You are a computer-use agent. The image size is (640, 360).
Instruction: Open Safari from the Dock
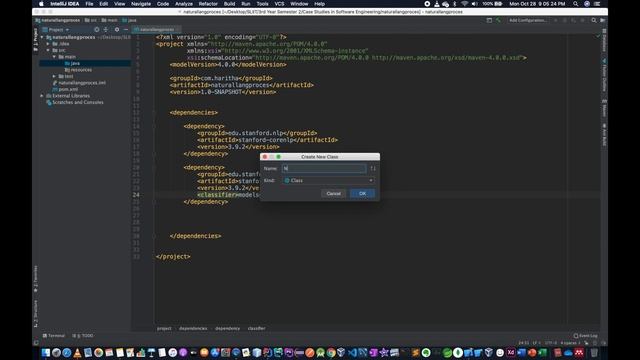[x=67, y=353]
